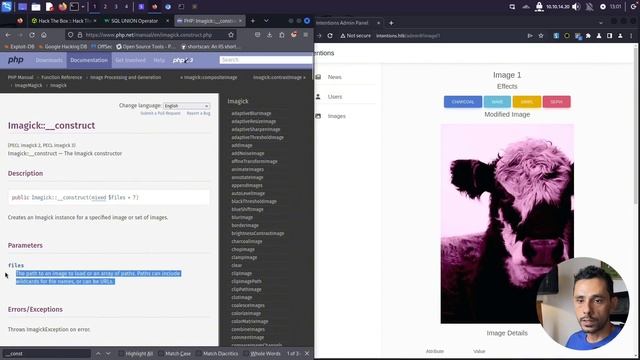
Task: Open the Google Hacking DB bookmark
Action: (62, 47)
